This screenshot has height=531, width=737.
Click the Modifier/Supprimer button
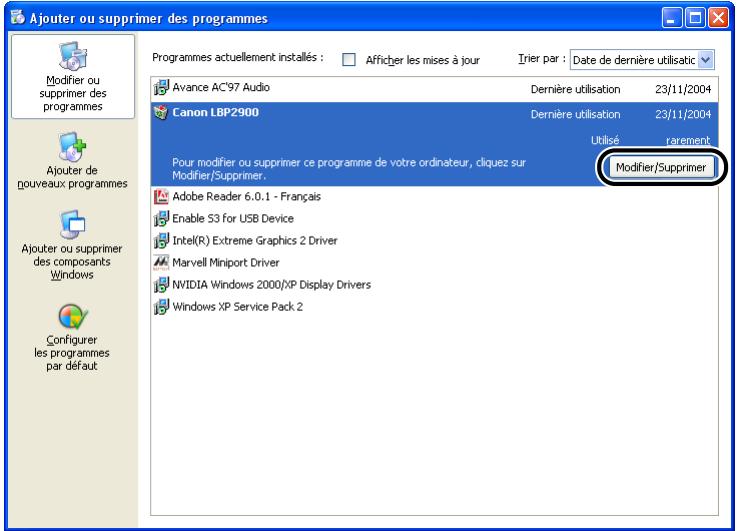tap(661, 167)
